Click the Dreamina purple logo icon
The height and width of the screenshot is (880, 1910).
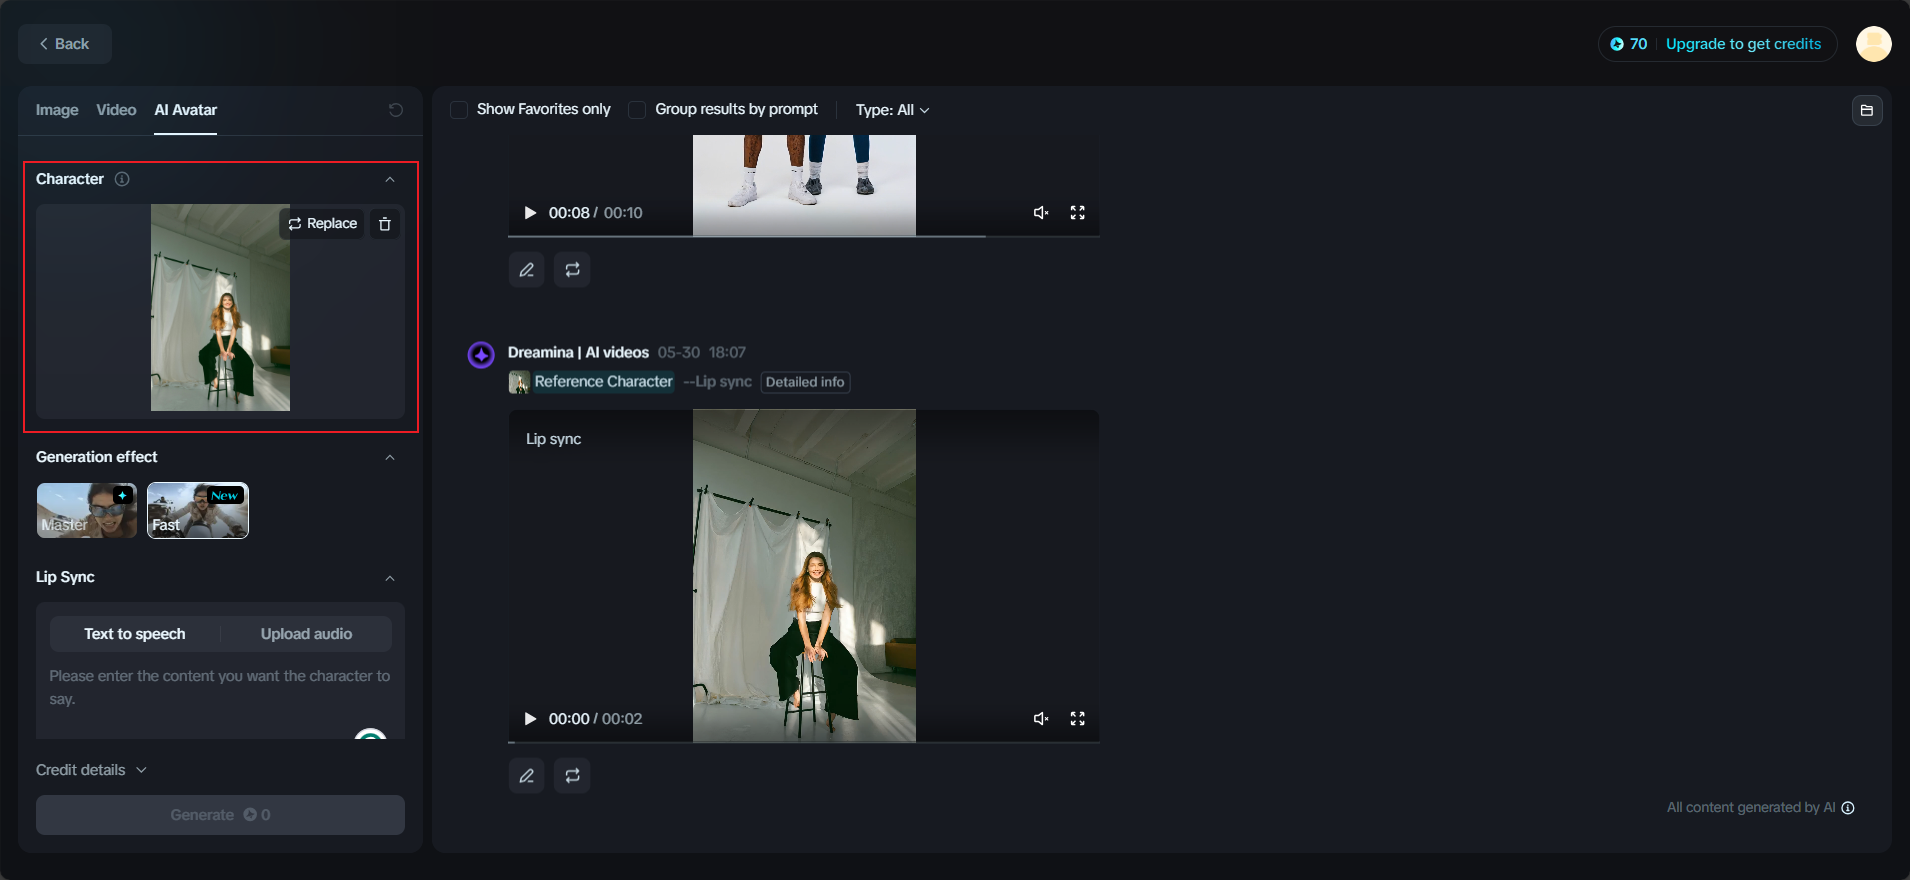pos(481,355)
